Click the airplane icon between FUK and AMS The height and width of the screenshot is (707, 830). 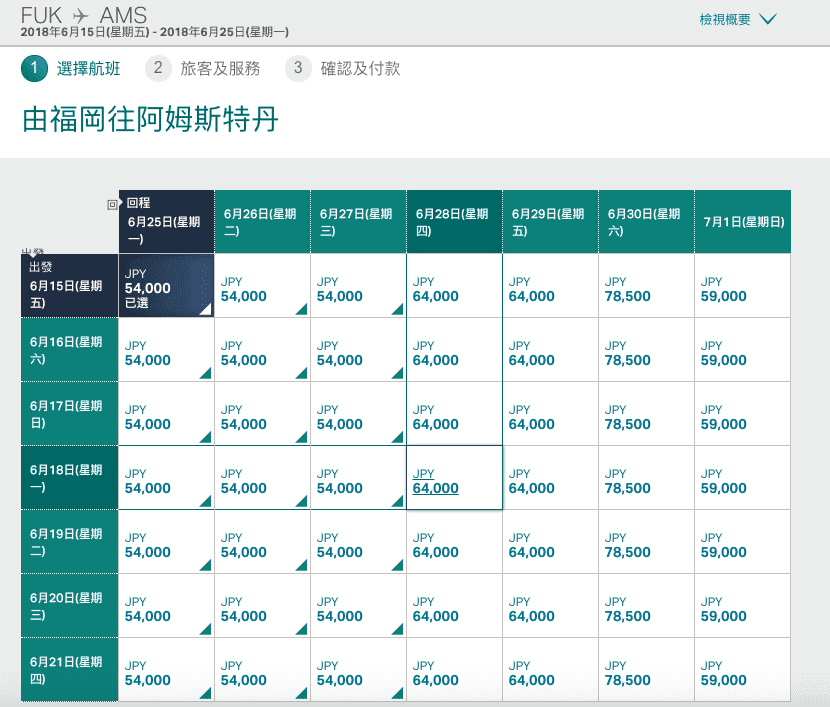click(80, 15)
